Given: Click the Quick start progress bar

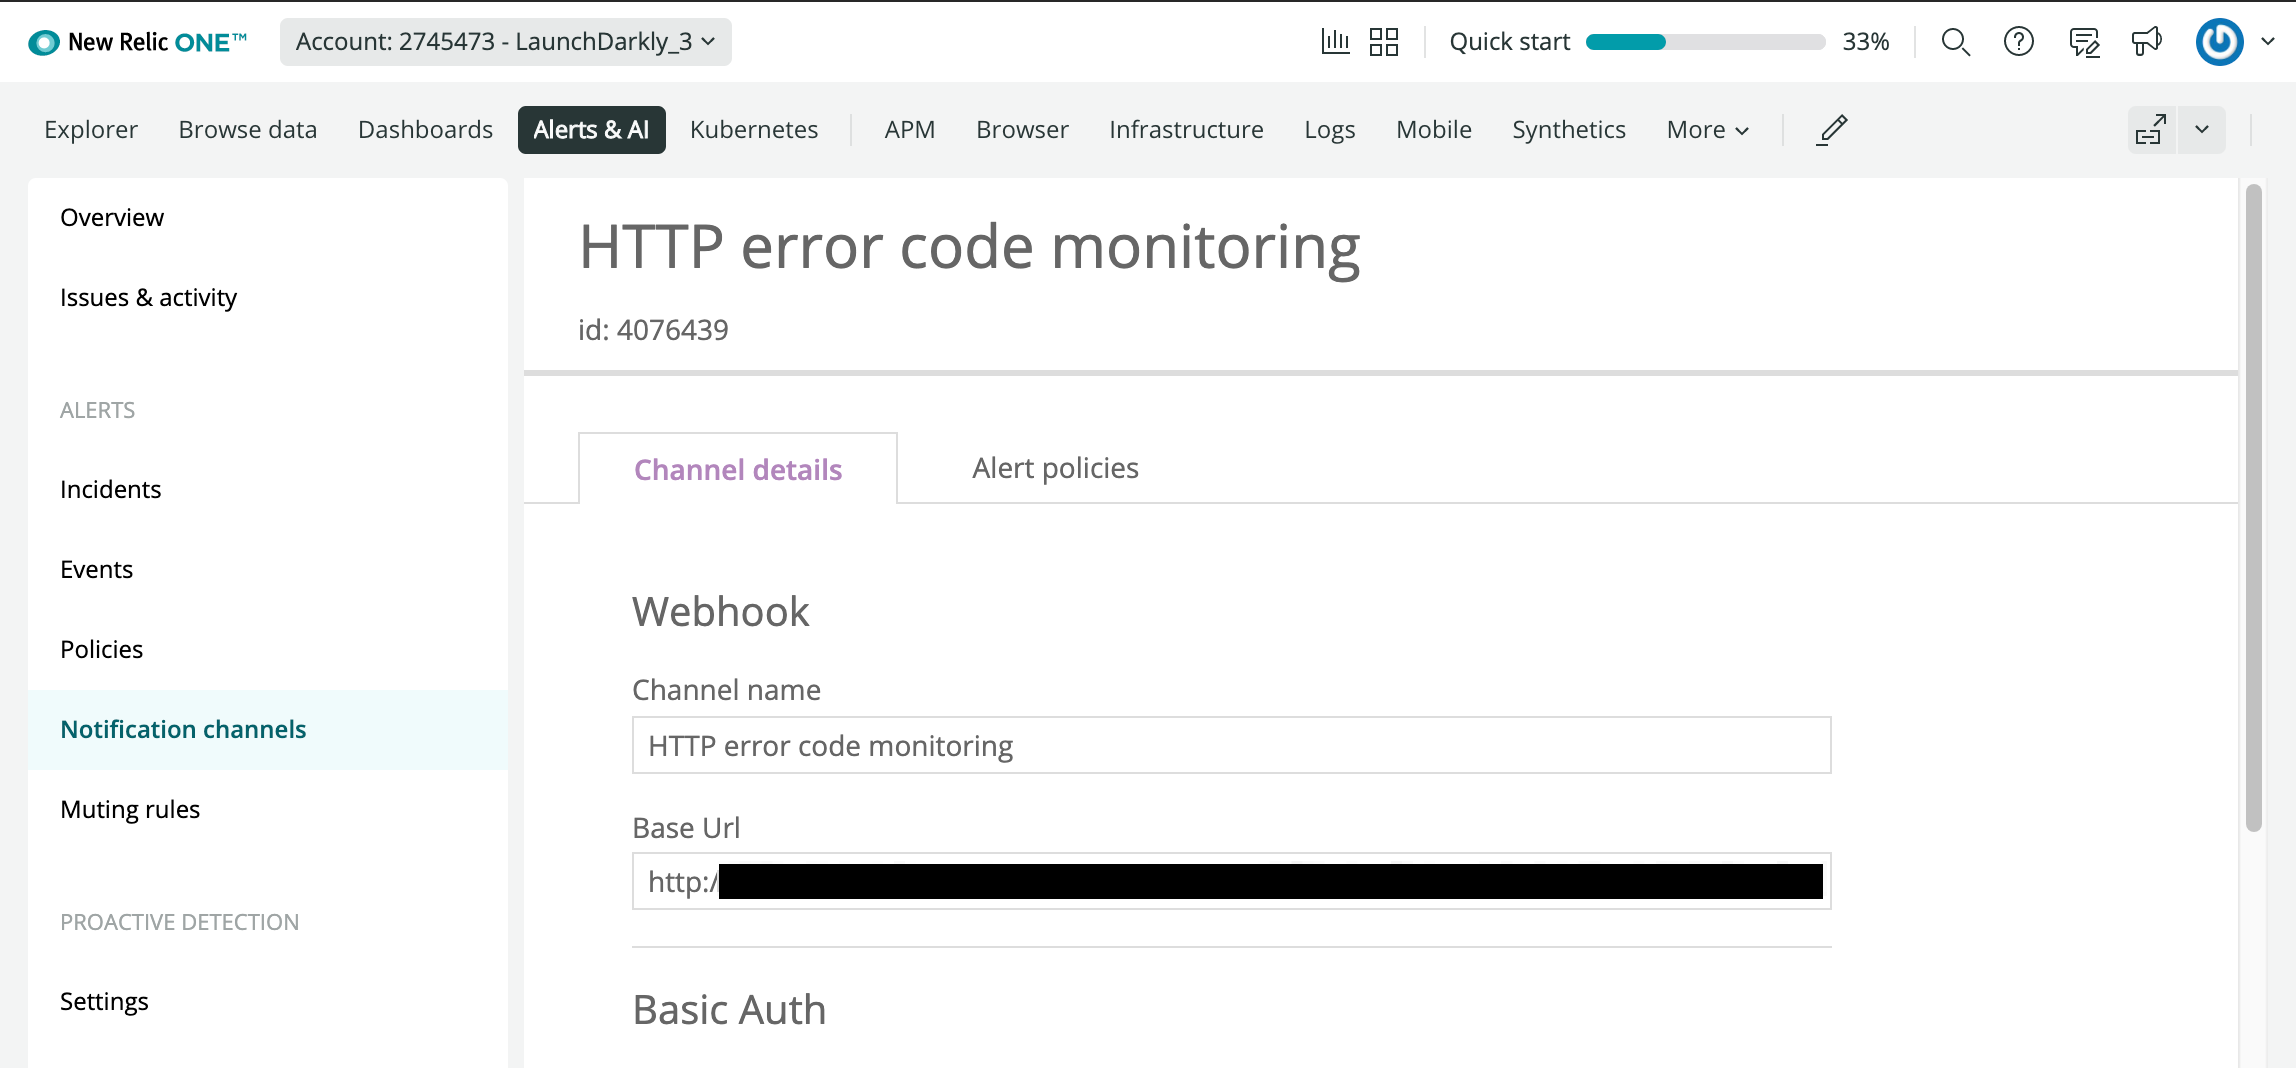Looking at the screenshot, I should (1705, 42).
